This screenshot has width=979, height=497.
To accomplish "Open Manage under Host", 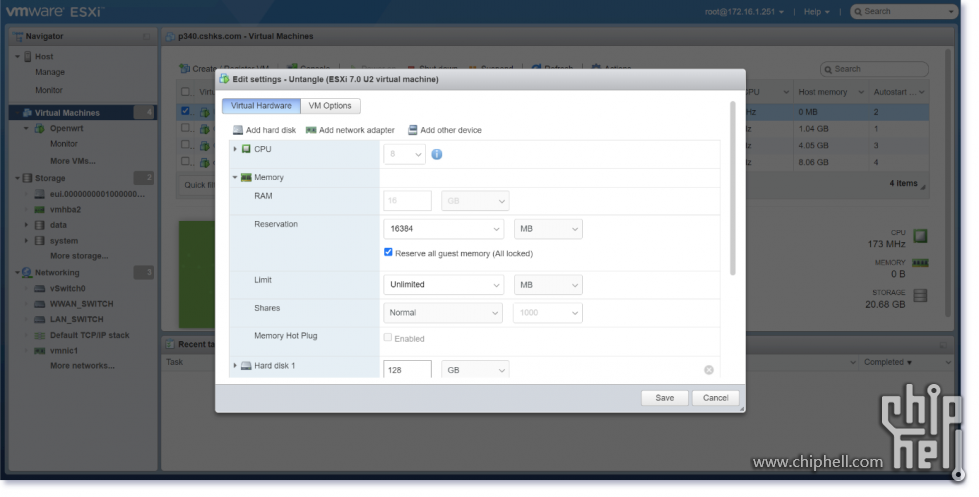I will 50,72.
